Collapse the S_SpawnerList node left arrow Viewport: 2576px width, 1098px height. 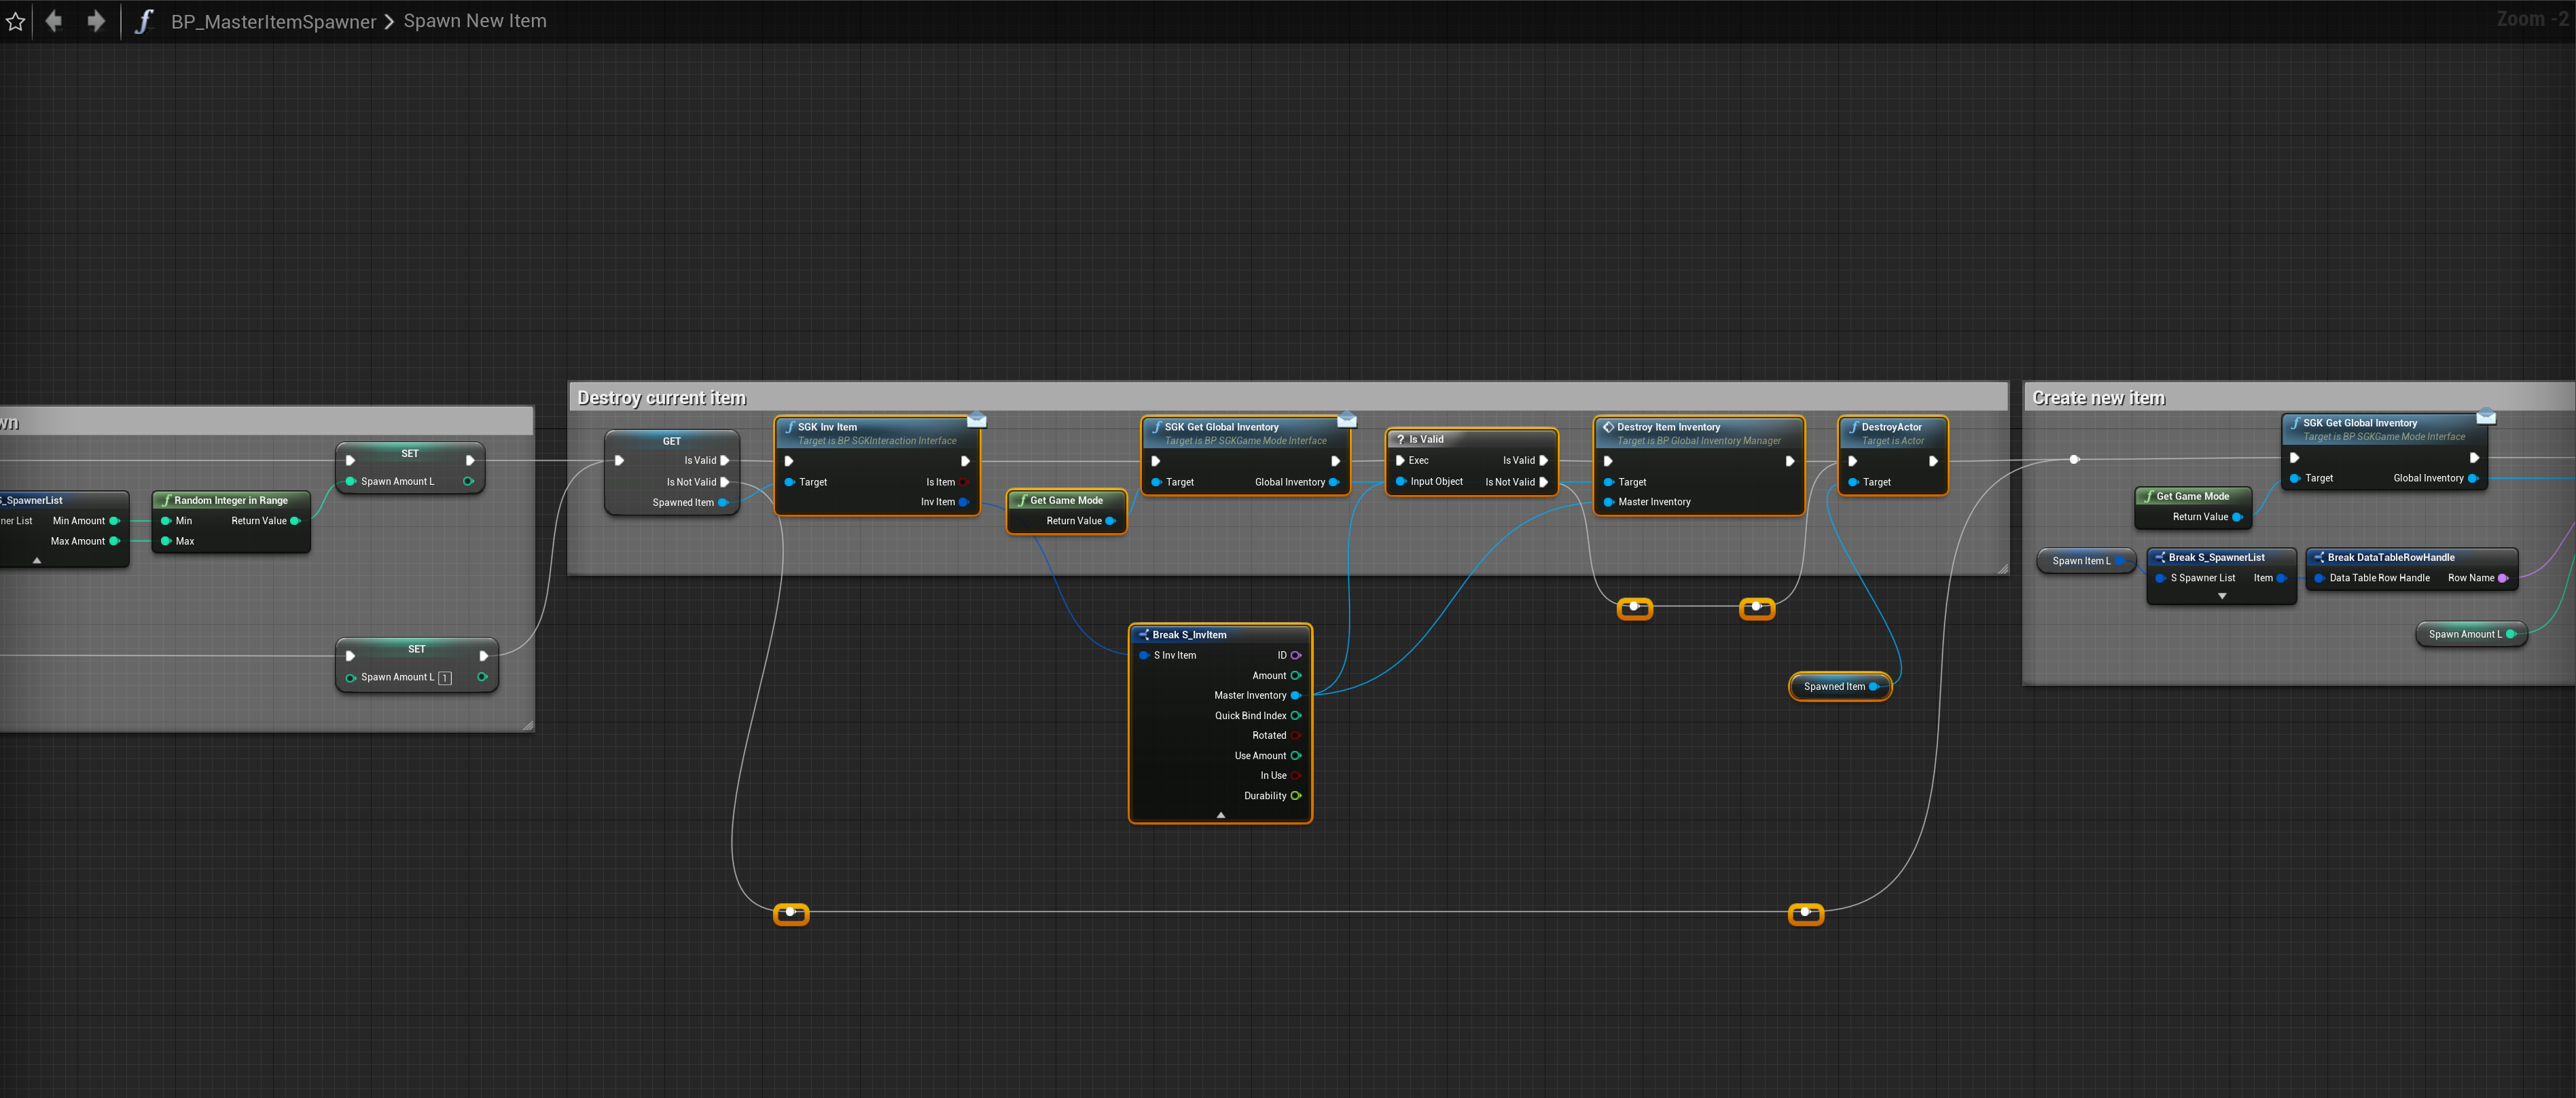pyautogui.click(x=37, y=561)
